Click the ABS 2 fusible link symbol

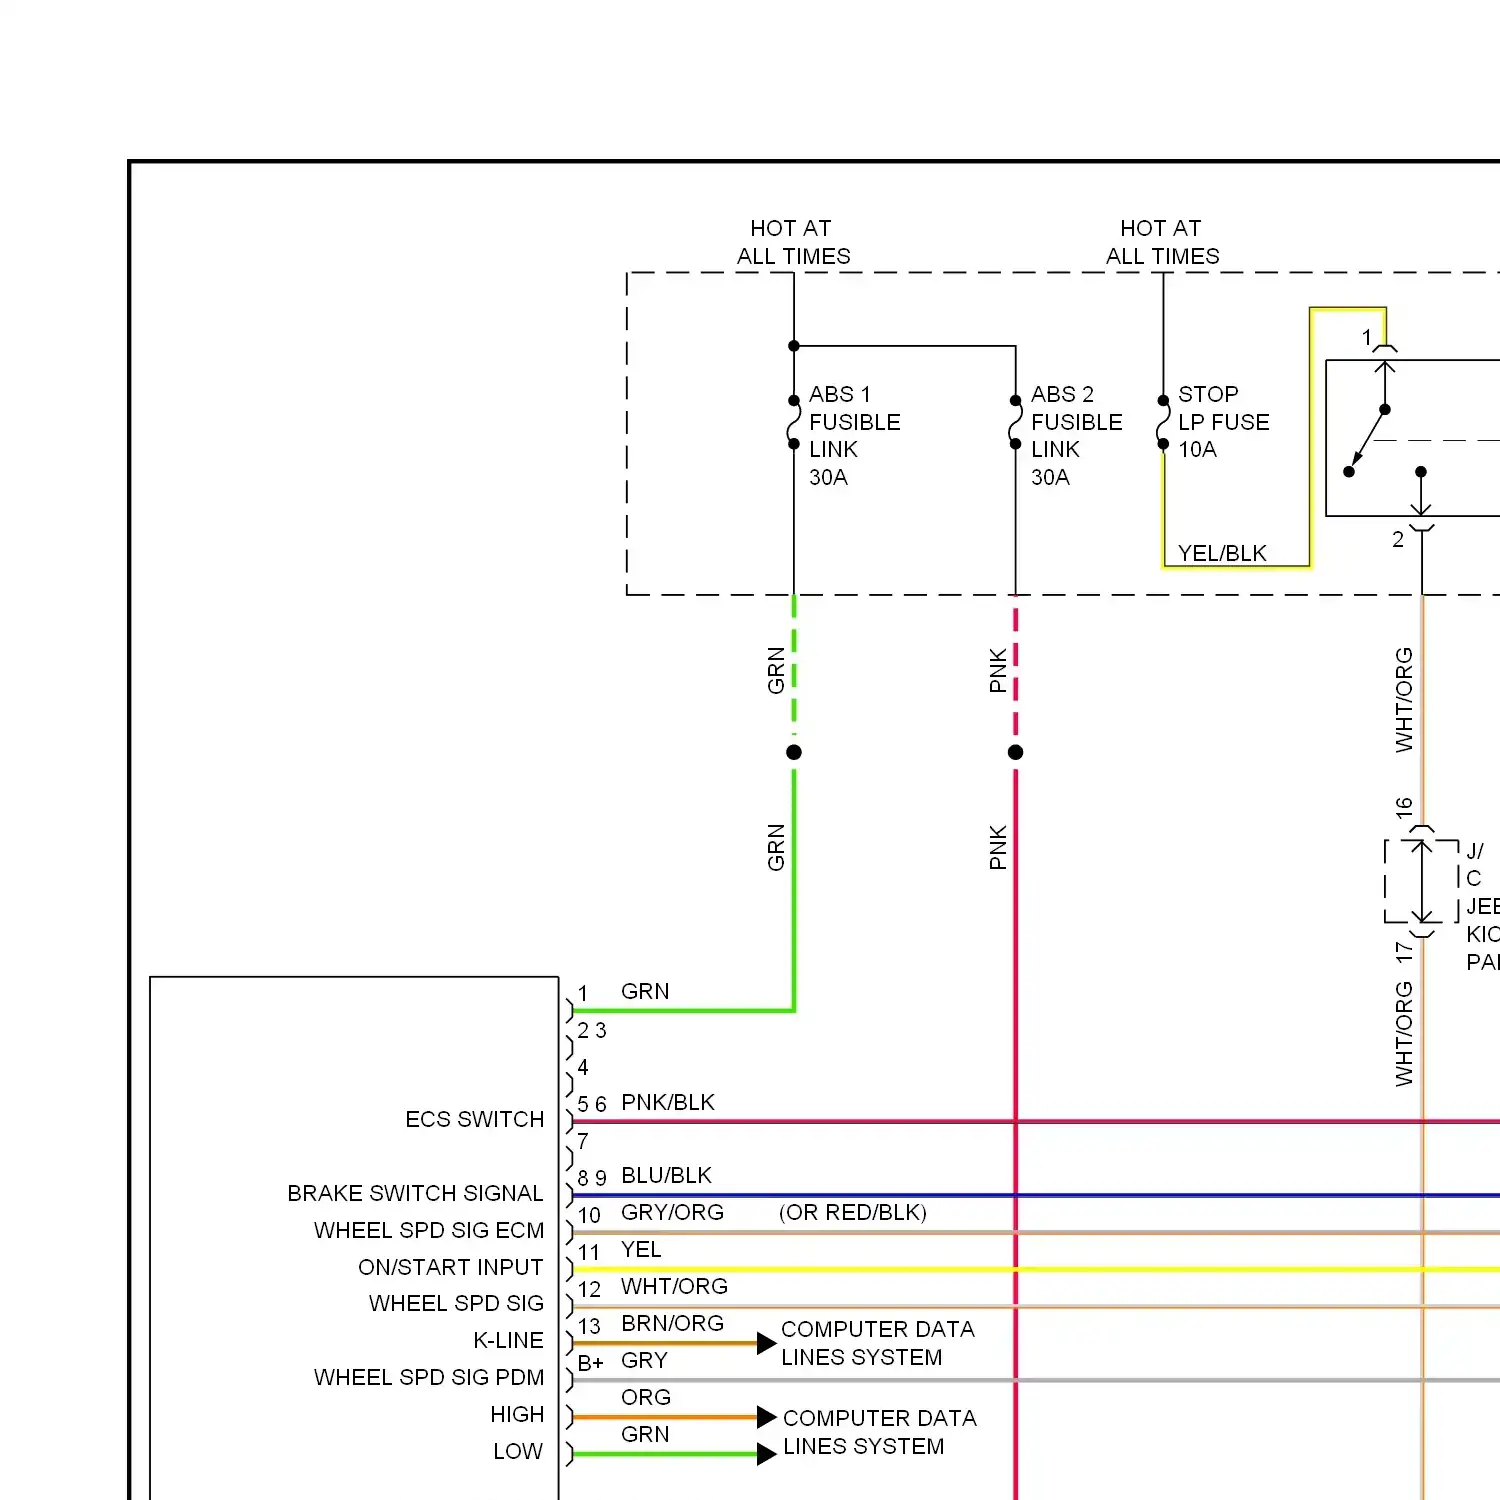[x=1016, y=422]
